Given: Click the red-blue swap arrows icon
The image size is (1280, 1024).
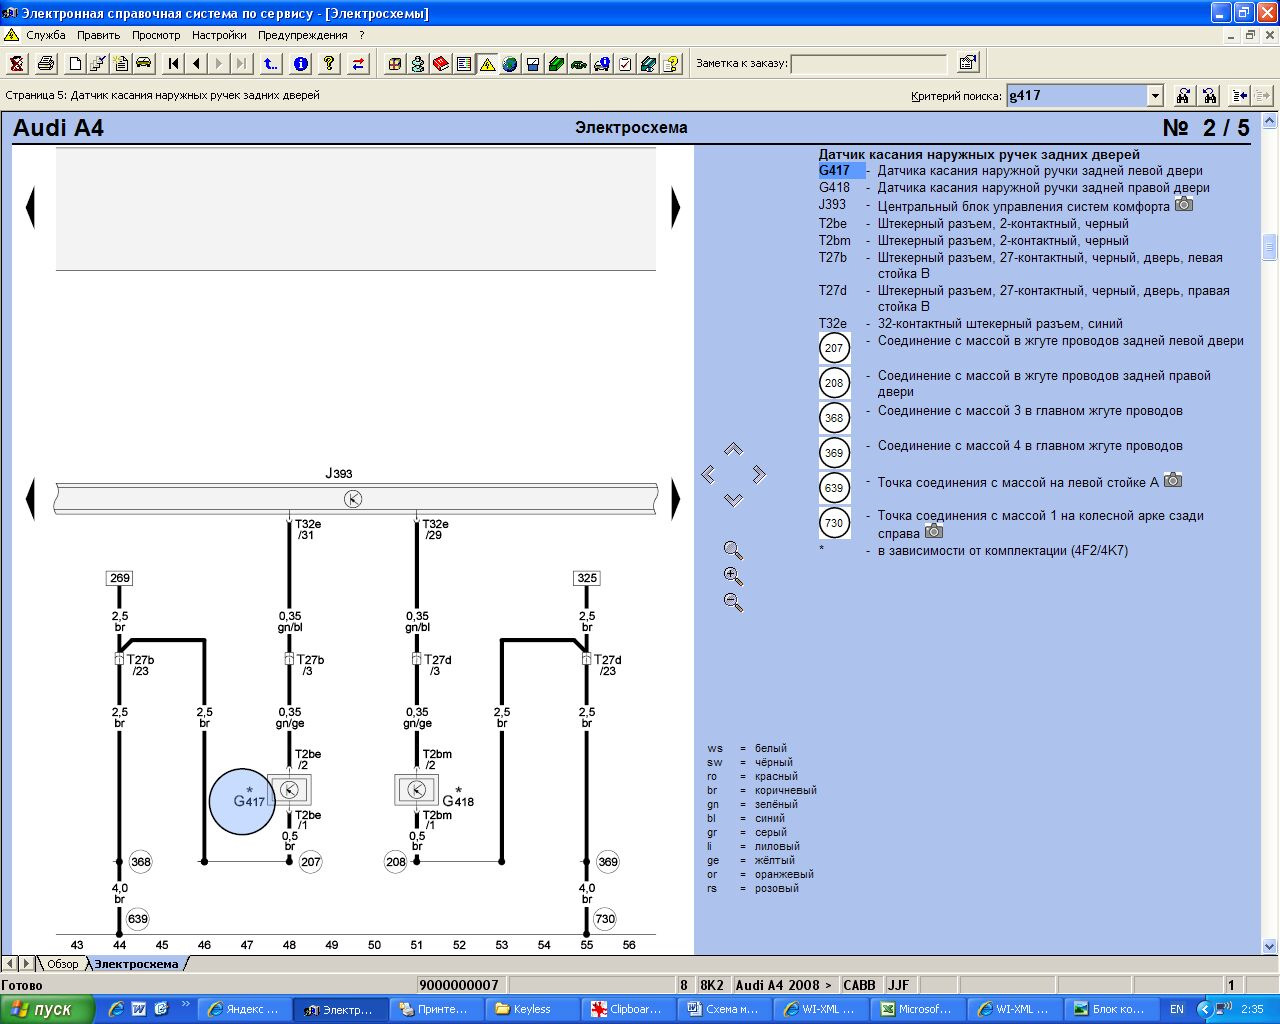Looking at the screenshot, I should (358, 64).
